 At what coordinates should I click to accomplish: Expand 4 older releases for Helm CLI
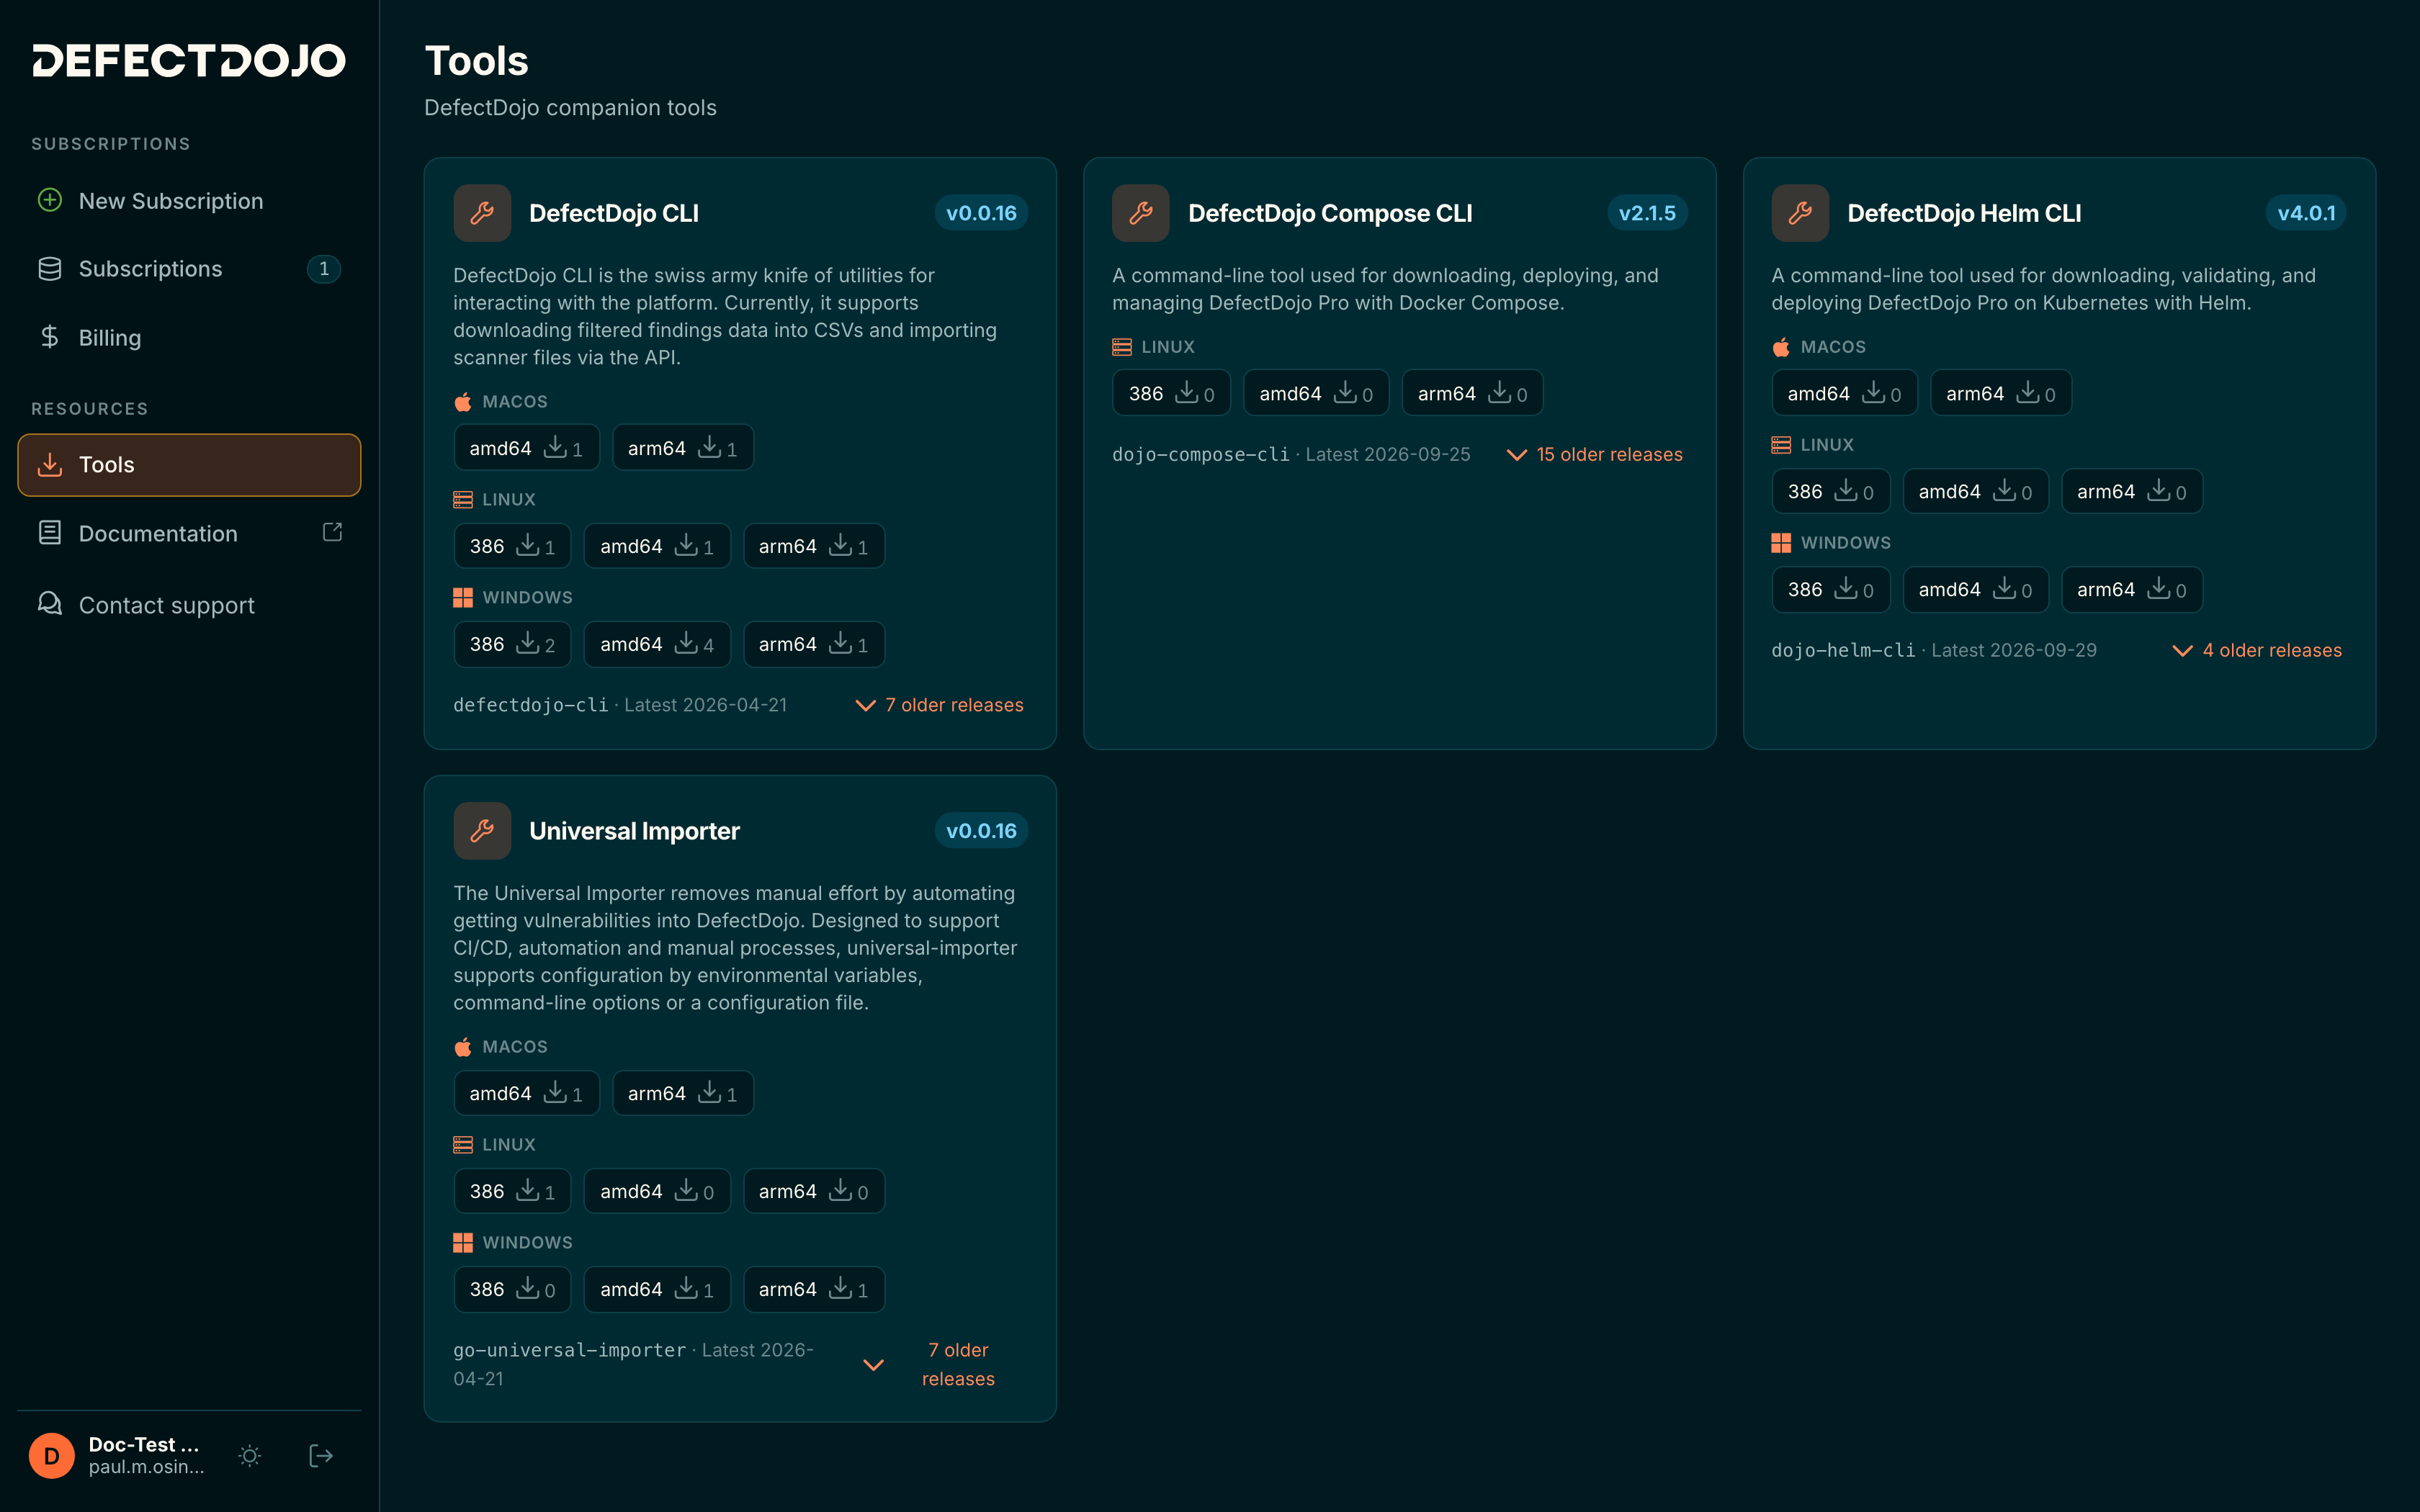(x=2258, y=651)
